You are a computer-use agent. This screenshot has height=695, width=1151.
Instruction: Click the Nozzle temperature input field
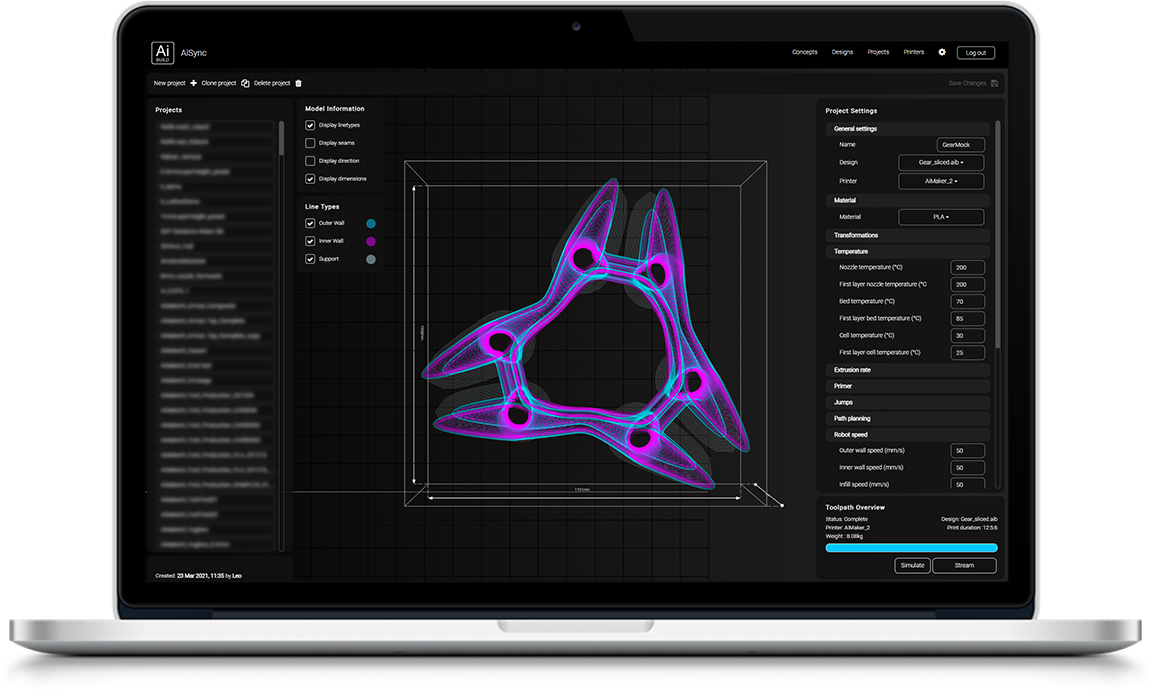[967, 268]
